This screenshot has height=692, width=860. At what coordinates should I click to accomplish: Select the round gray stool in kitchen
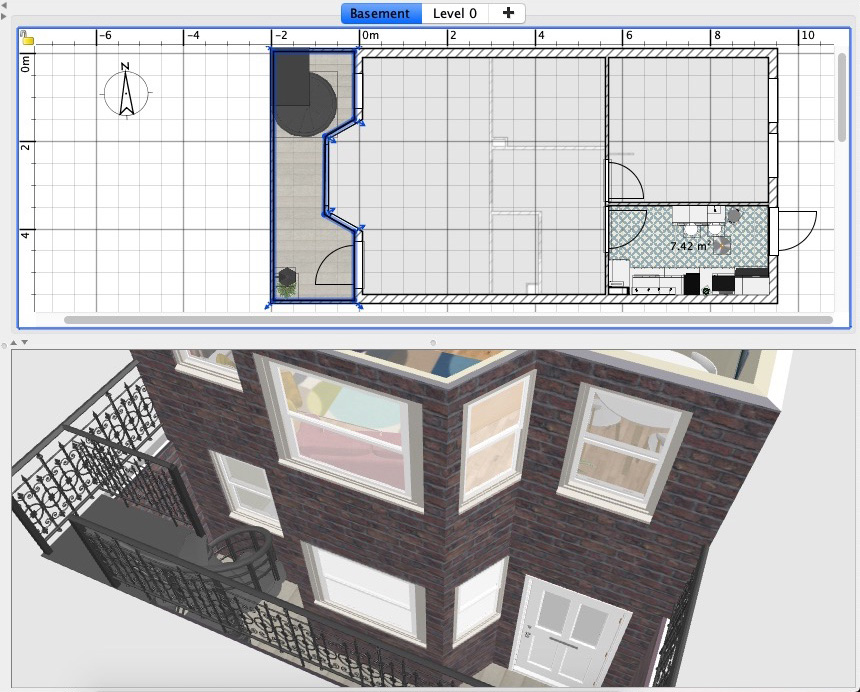(733, 215)
